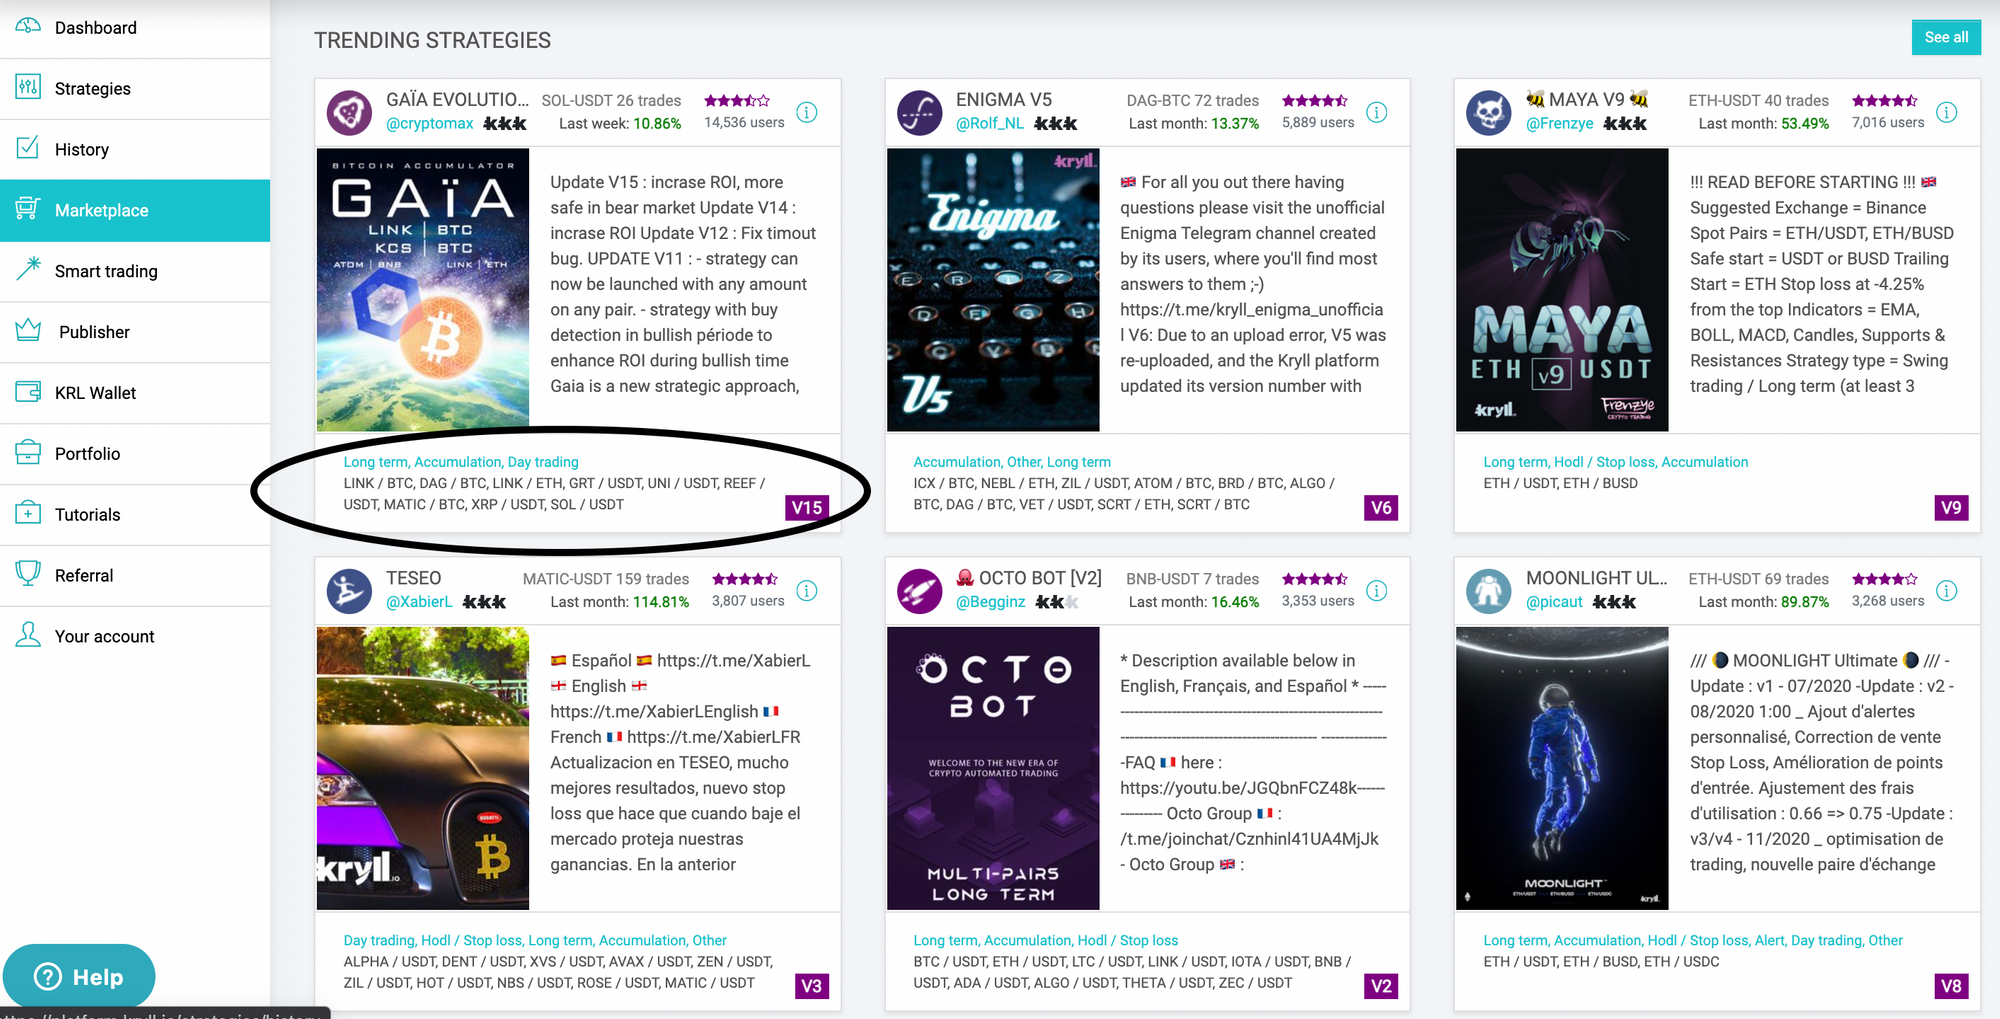
Task: Click the TESEO avatar icon
Action: 350,591
